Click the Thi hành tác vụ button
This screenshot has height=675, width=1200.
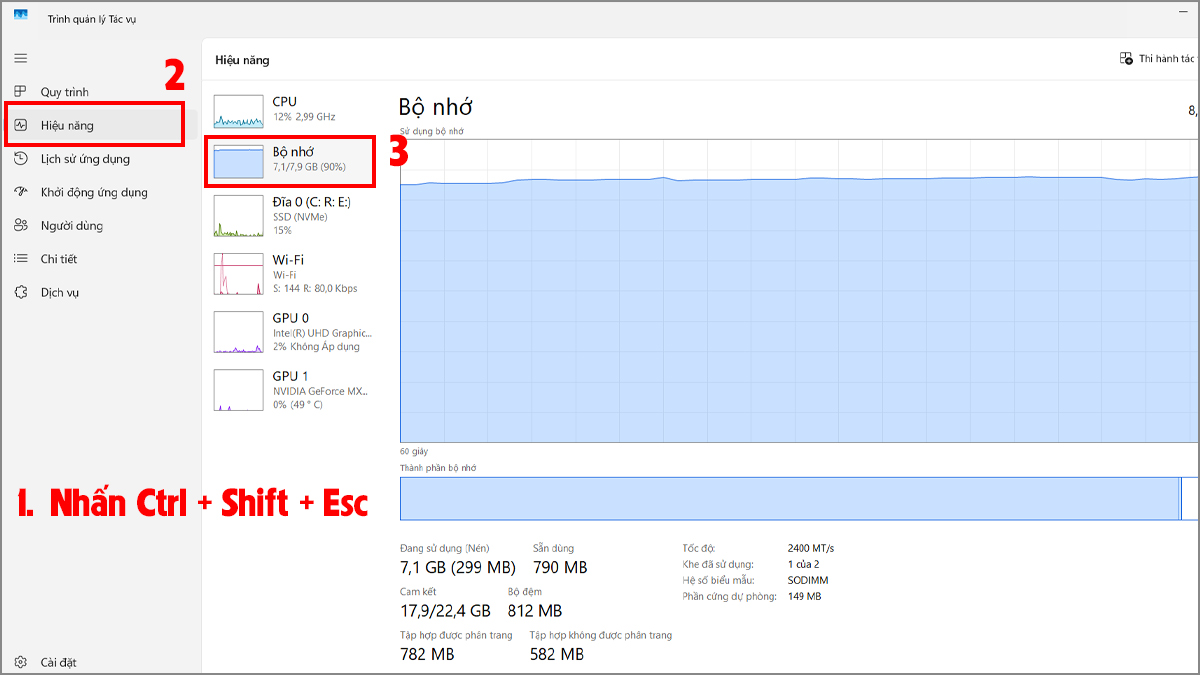pyautogui.click(x=1158, y=59)
